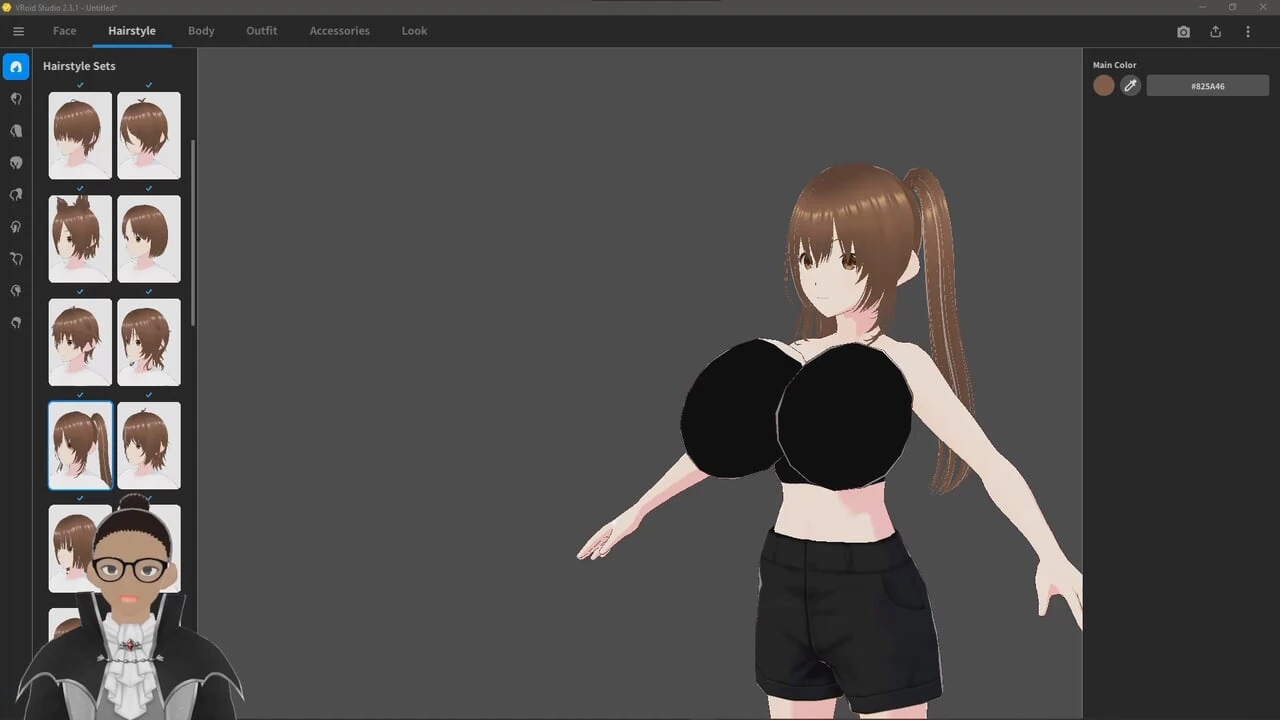Open the Outfit tab
The height and width of the screenshot is (720, 1280).
tap(261, 31)
